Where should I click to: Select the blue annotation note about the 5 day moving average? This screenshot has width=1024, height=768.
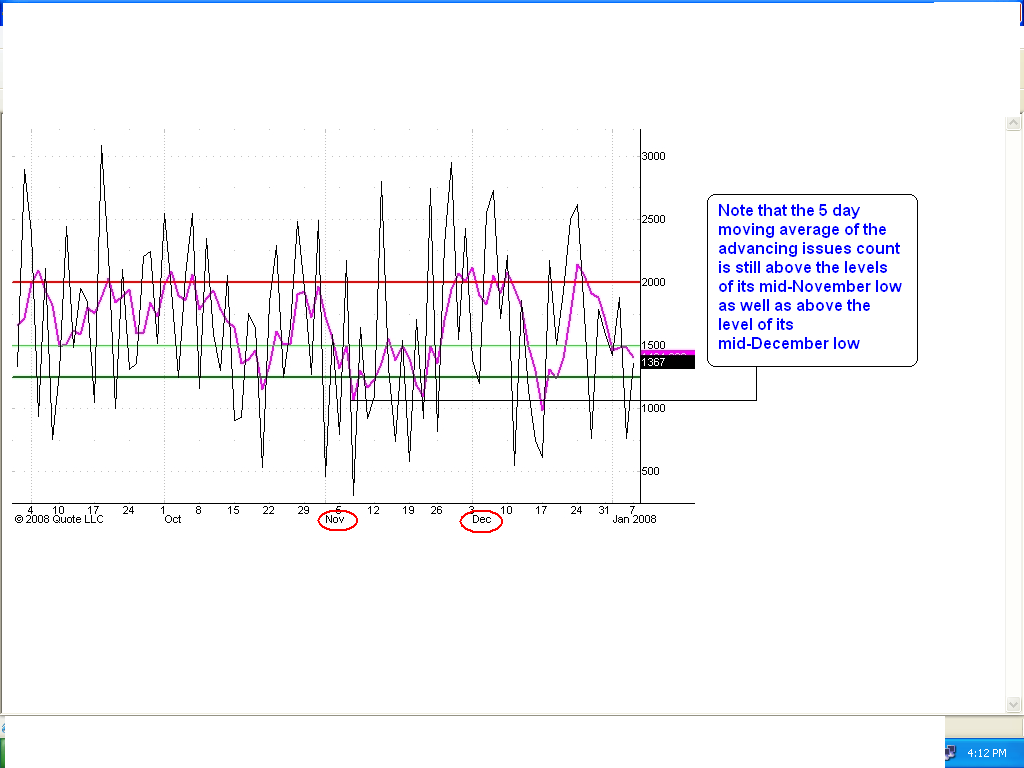pyautogui.click(x=812, y=280)
